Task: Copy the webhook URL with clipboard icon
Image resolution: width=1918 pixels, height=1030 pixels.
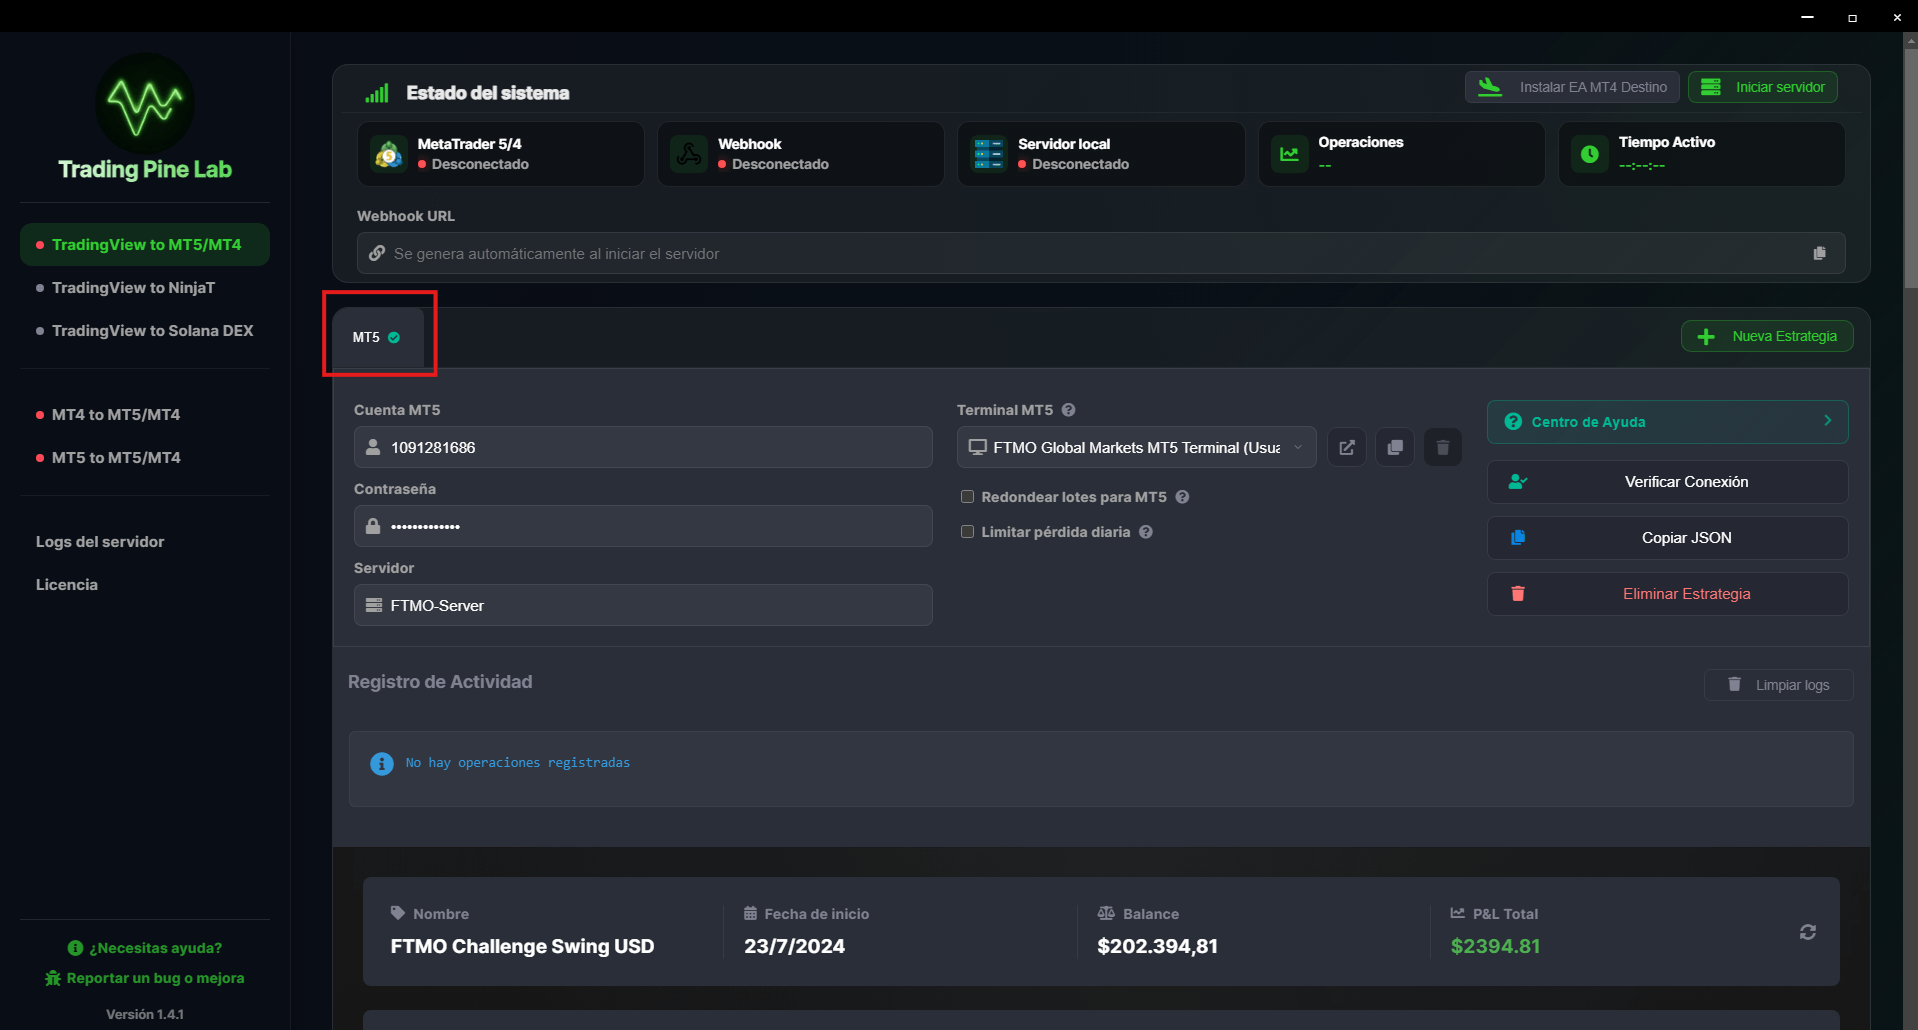Action: (x=1819, y=254)
